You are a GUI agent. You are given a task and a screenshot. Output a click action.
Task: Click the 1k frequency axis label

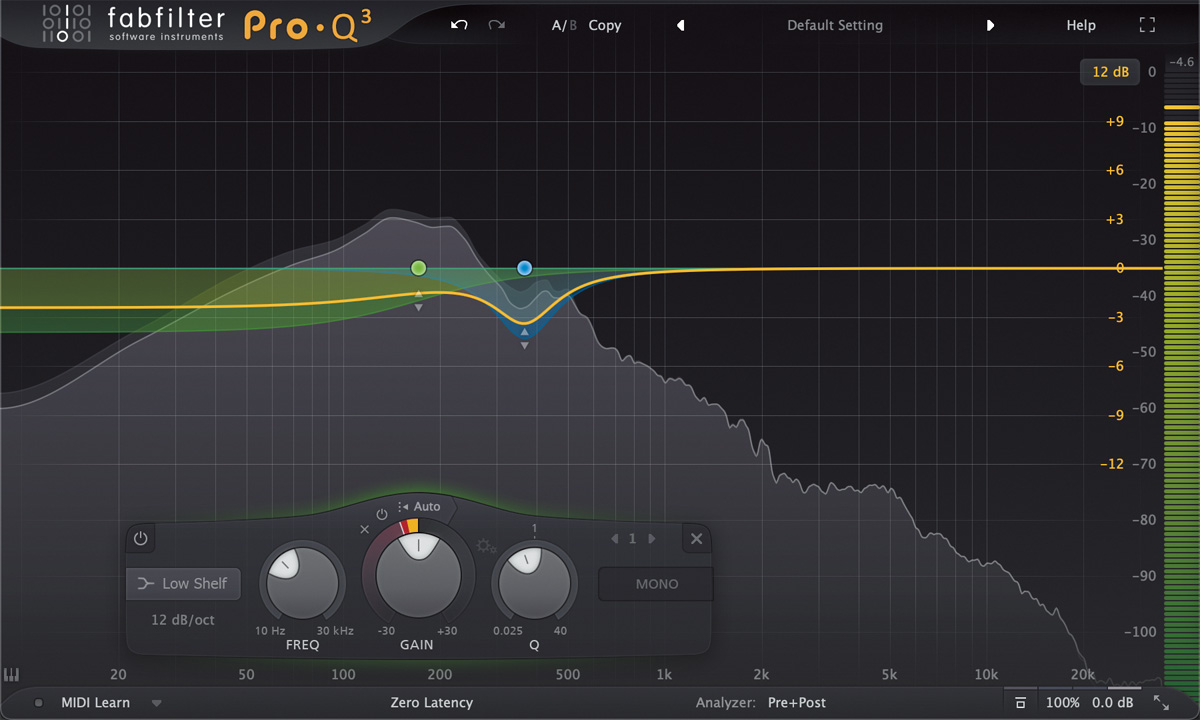pos(664,675)
